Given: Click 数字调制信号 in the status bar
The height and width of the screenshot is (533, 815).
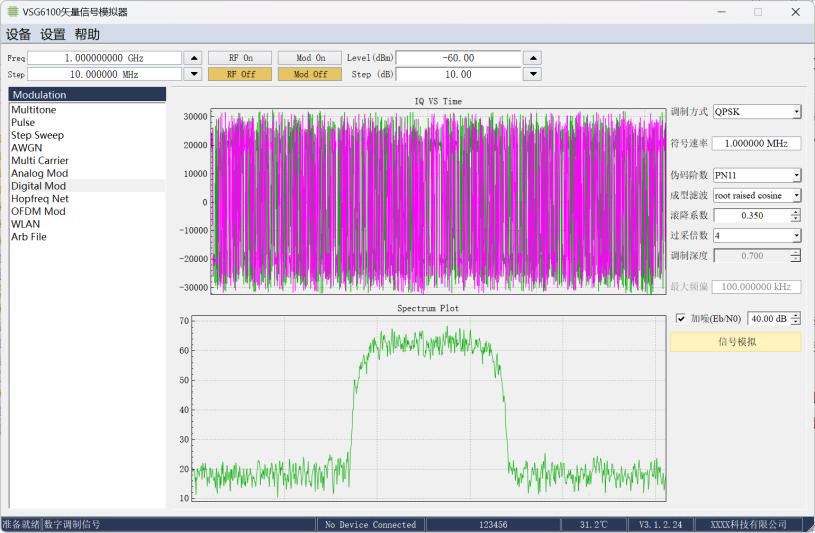Looking at the screenshot, I should pyautogui.click(x=72, y=524).
